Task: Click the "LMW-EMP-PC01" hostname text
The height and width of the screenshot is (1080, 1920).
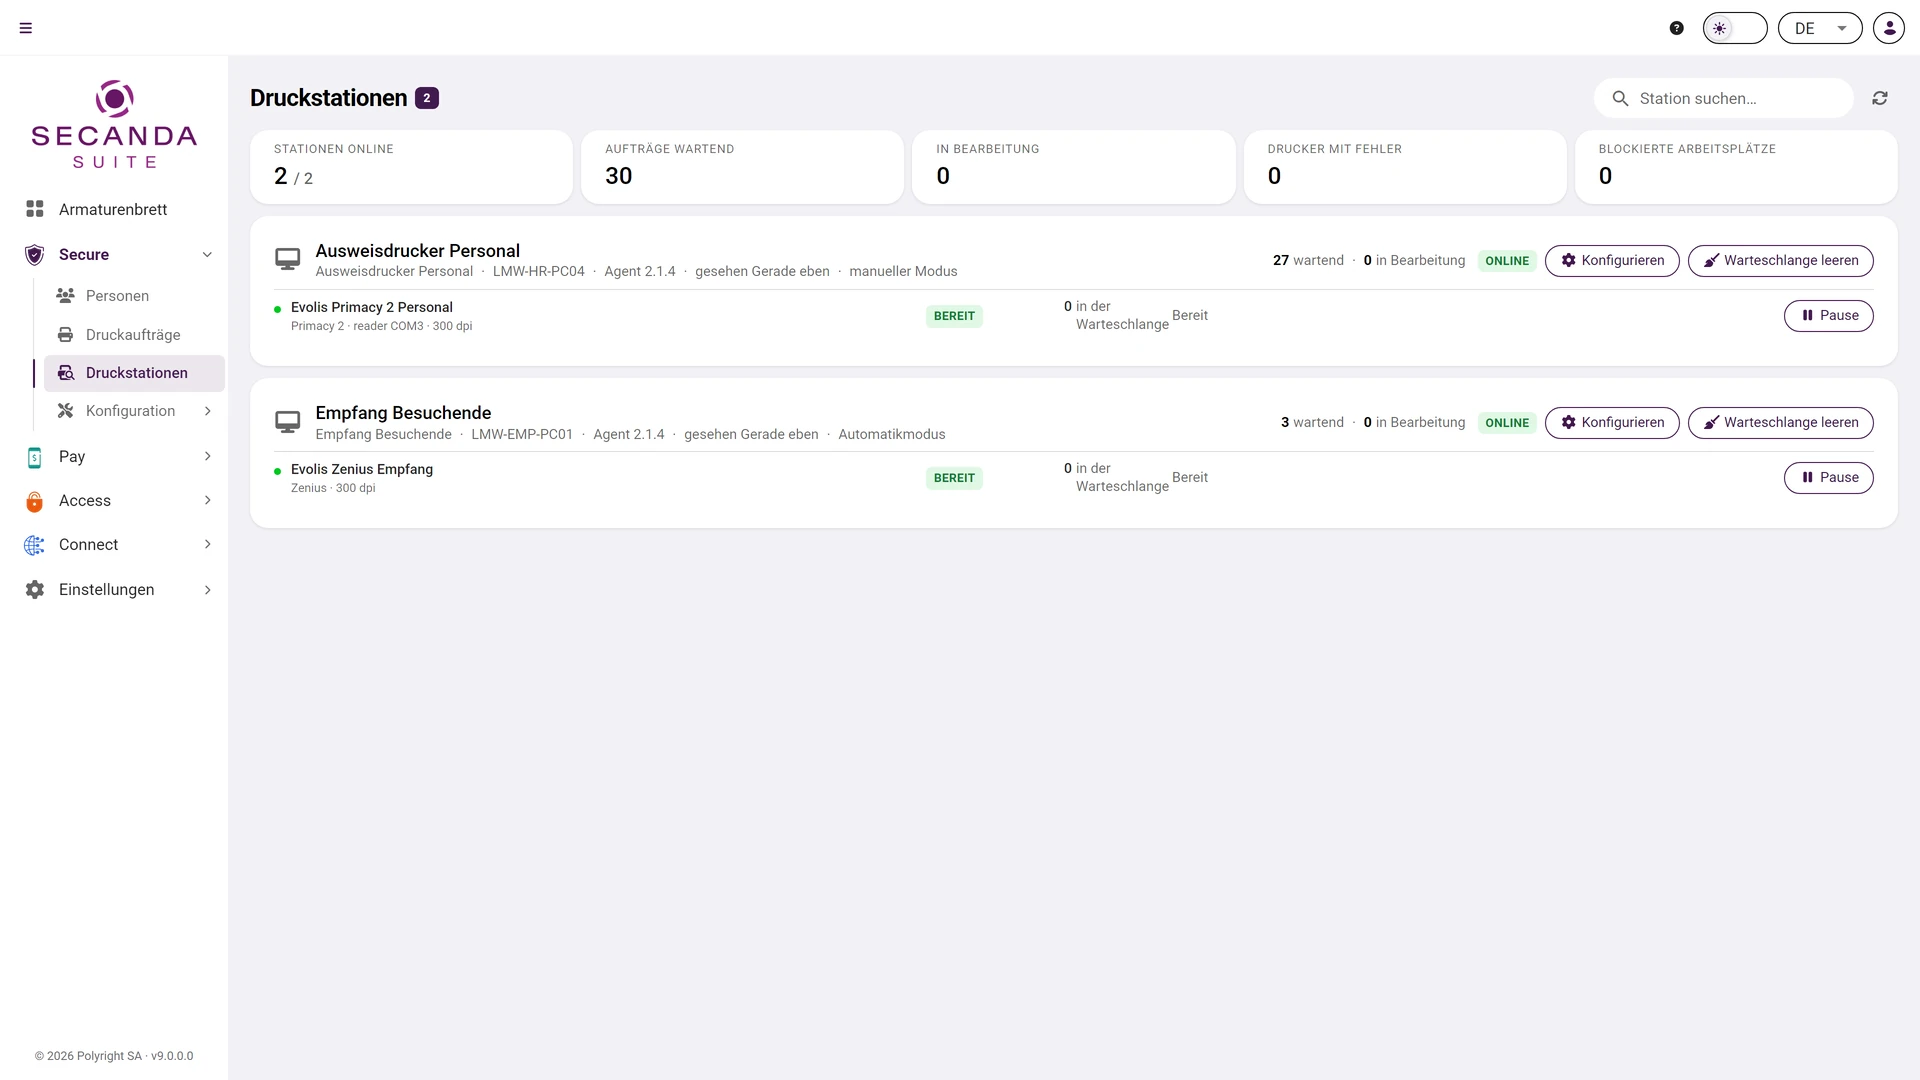Action: pos(522,434)
